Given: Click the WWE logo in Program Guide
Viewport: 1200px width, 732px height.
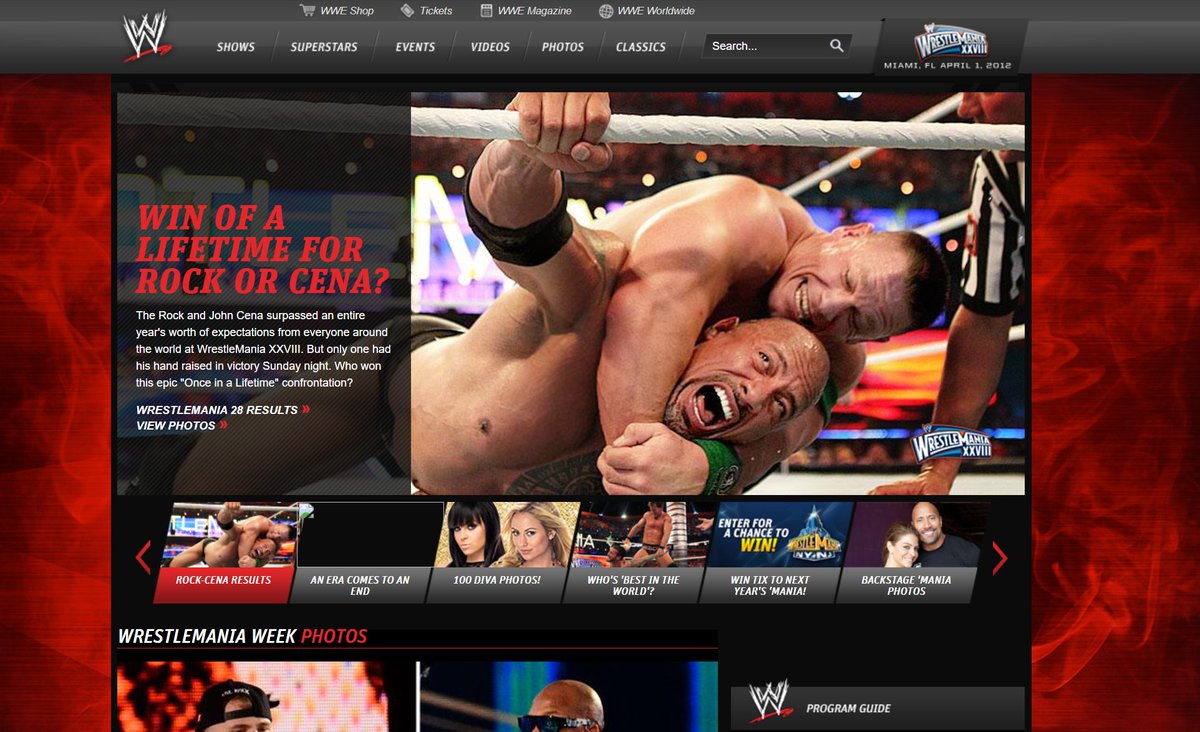Looking at the screenshot, I should click(769, 701).
